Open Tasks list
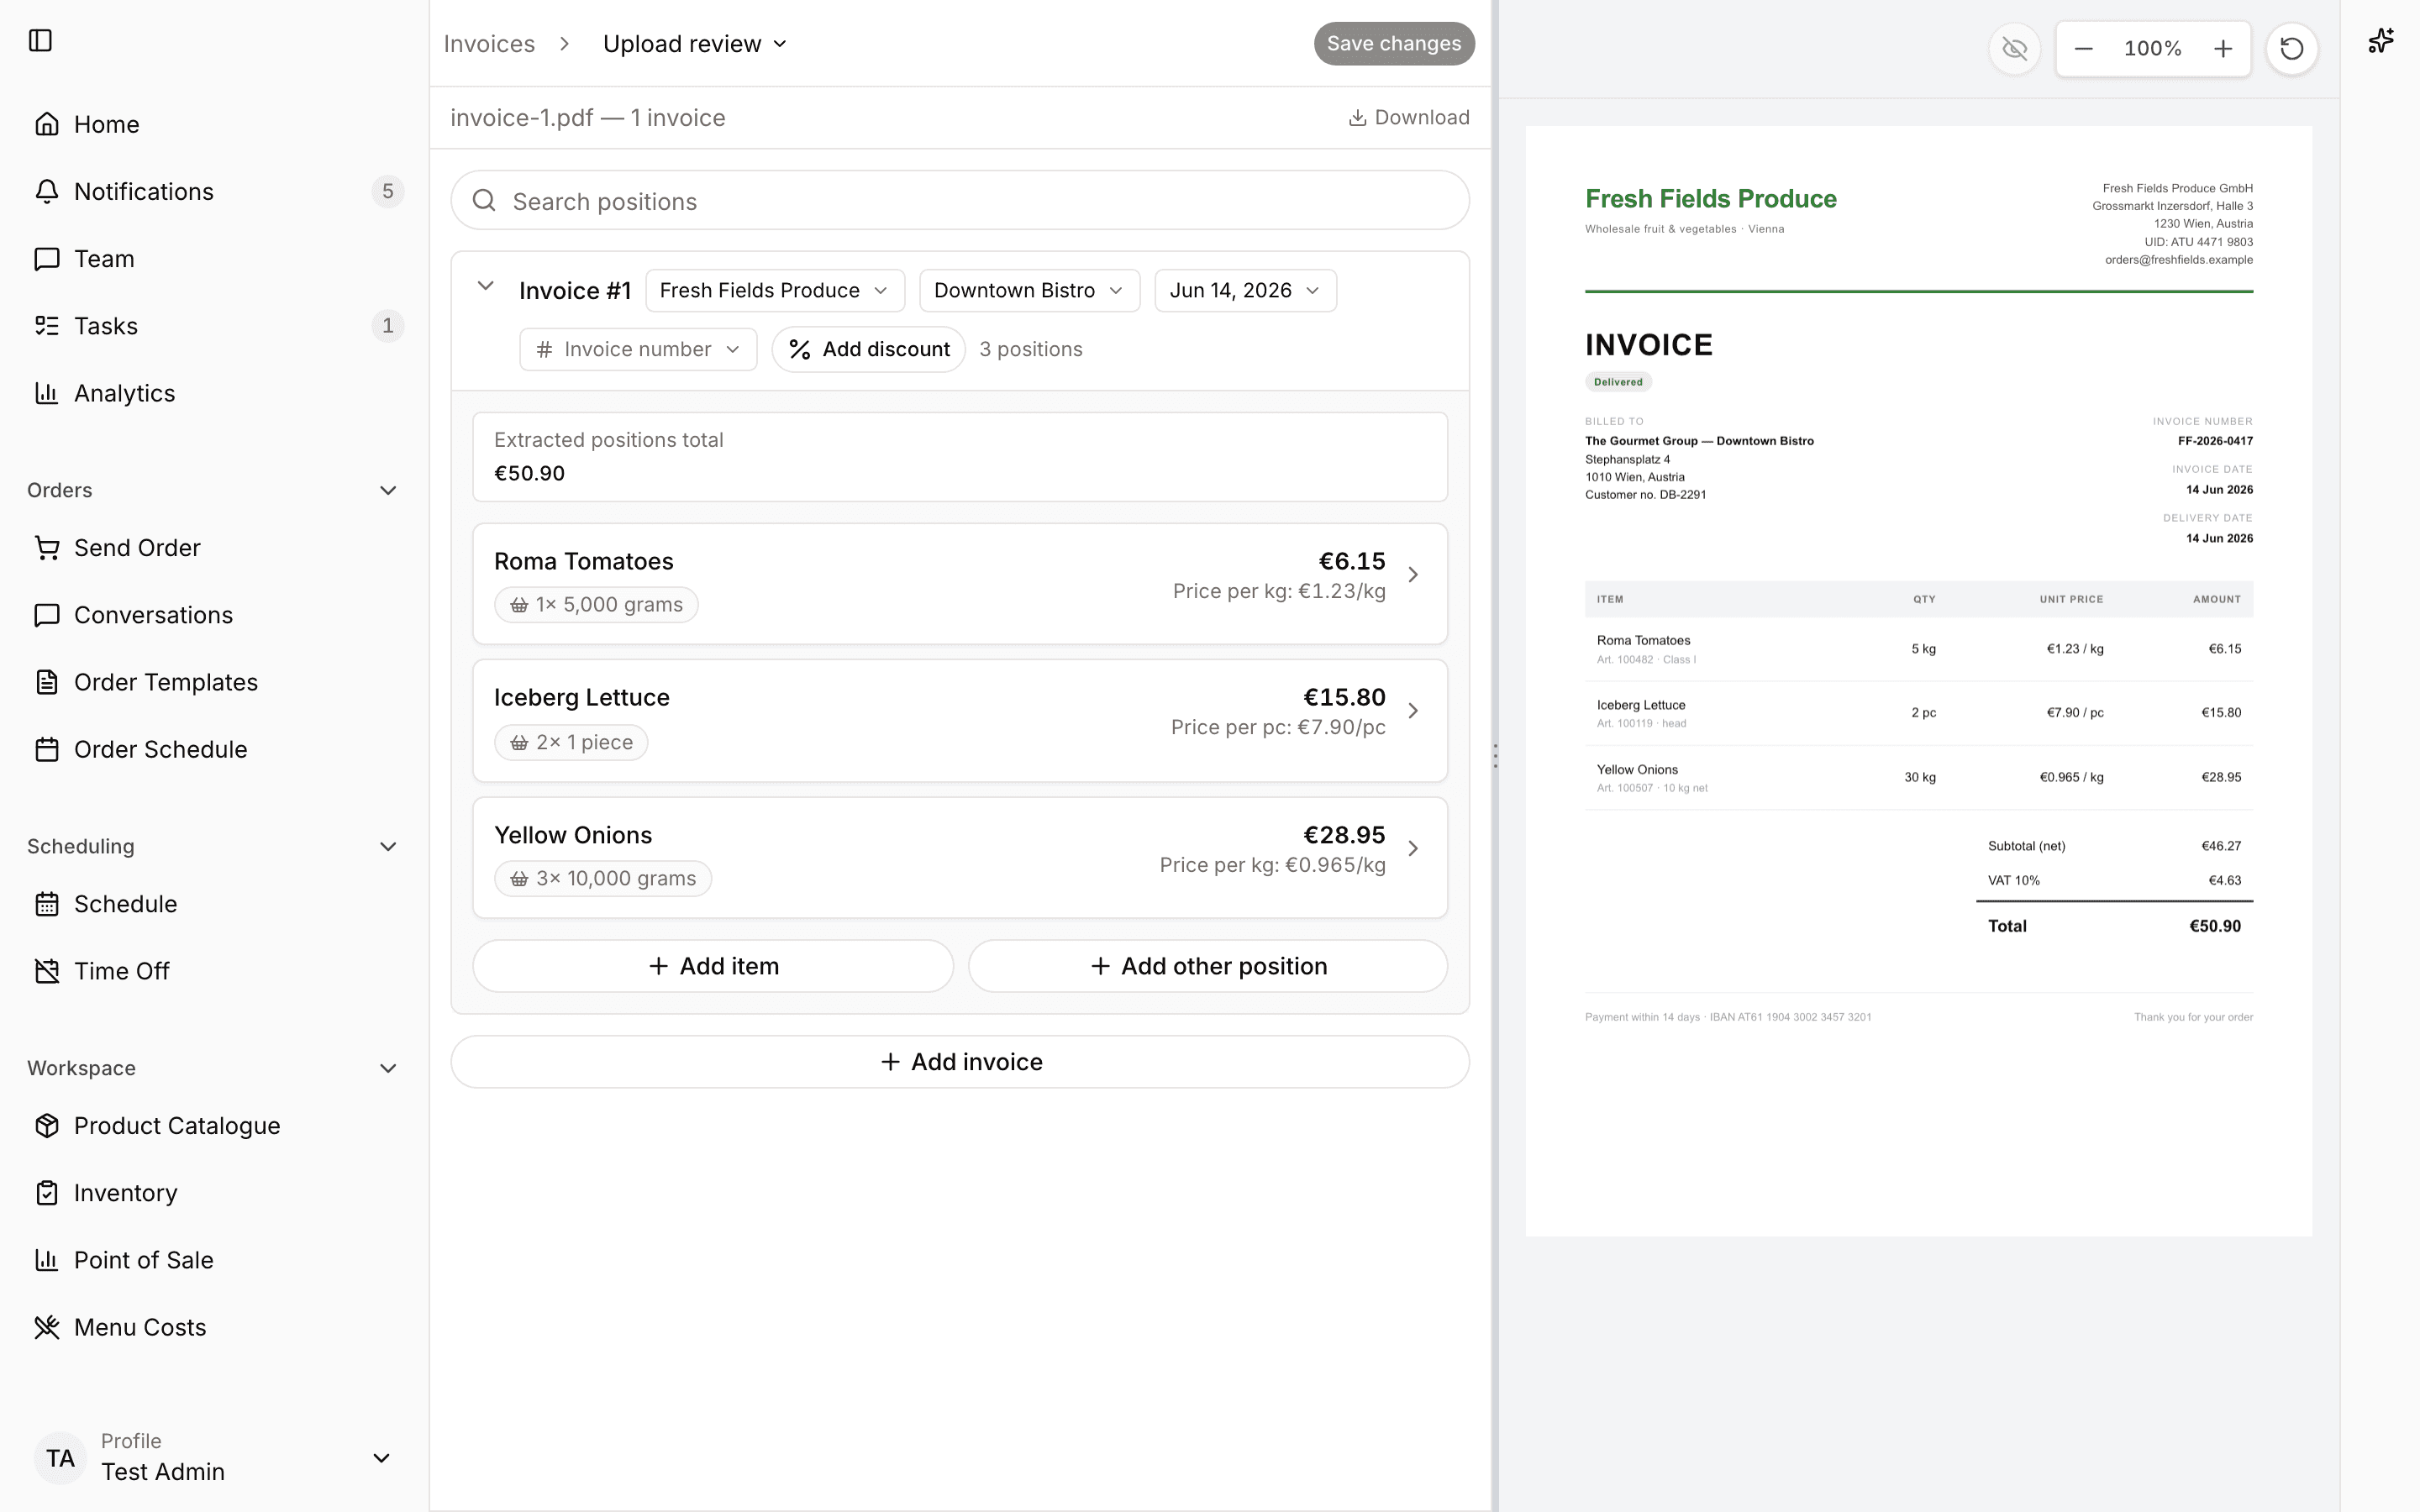The height and width of the screenshot is (1512, 2420). [x=215, y=325]
